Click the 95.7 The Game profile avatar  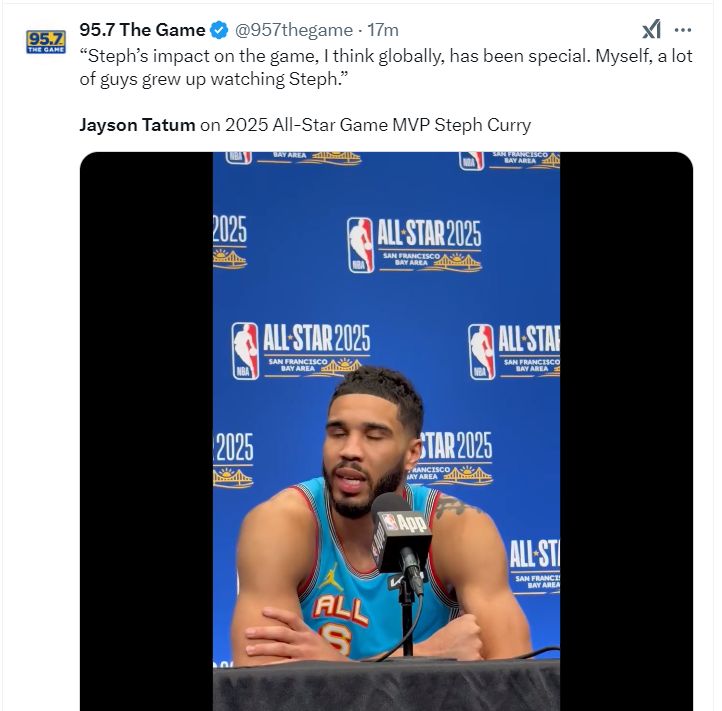click(44, 41)
